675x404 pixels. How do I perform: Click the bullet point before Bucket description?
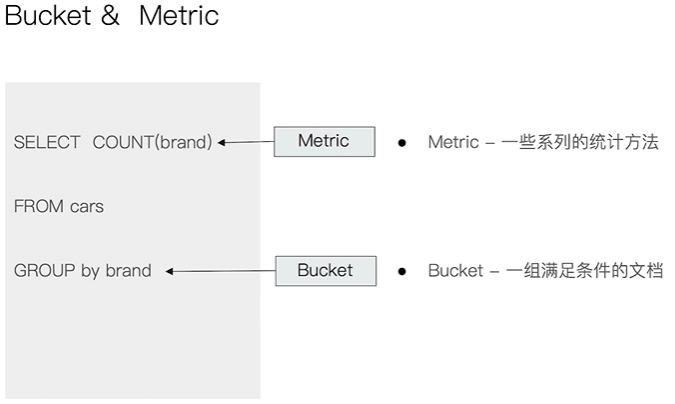point(402,271)
